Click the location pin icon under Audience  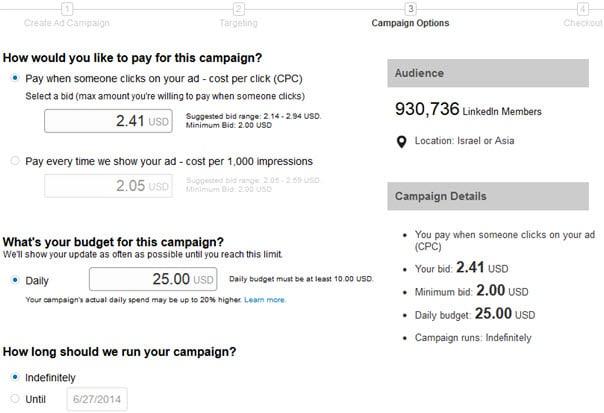[401, 142]
